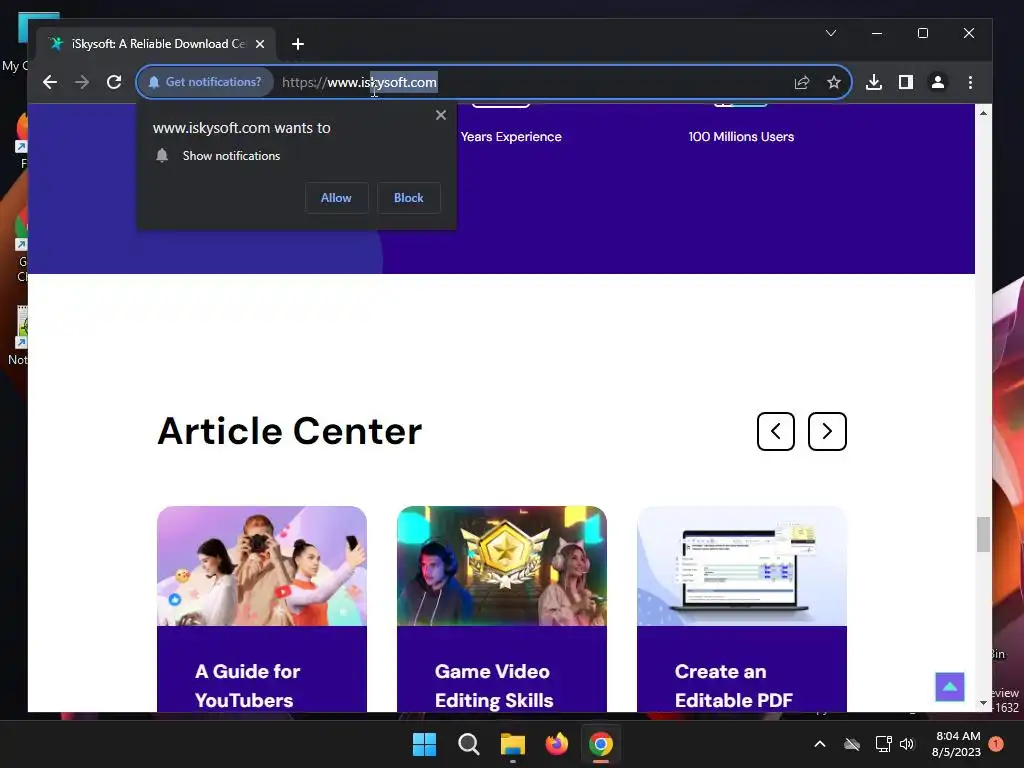The height and width of the screenshot is (768, 1024).
Task: Click the cloud sync tray icon
Action: pyautogui.click(x=852, y=744)
